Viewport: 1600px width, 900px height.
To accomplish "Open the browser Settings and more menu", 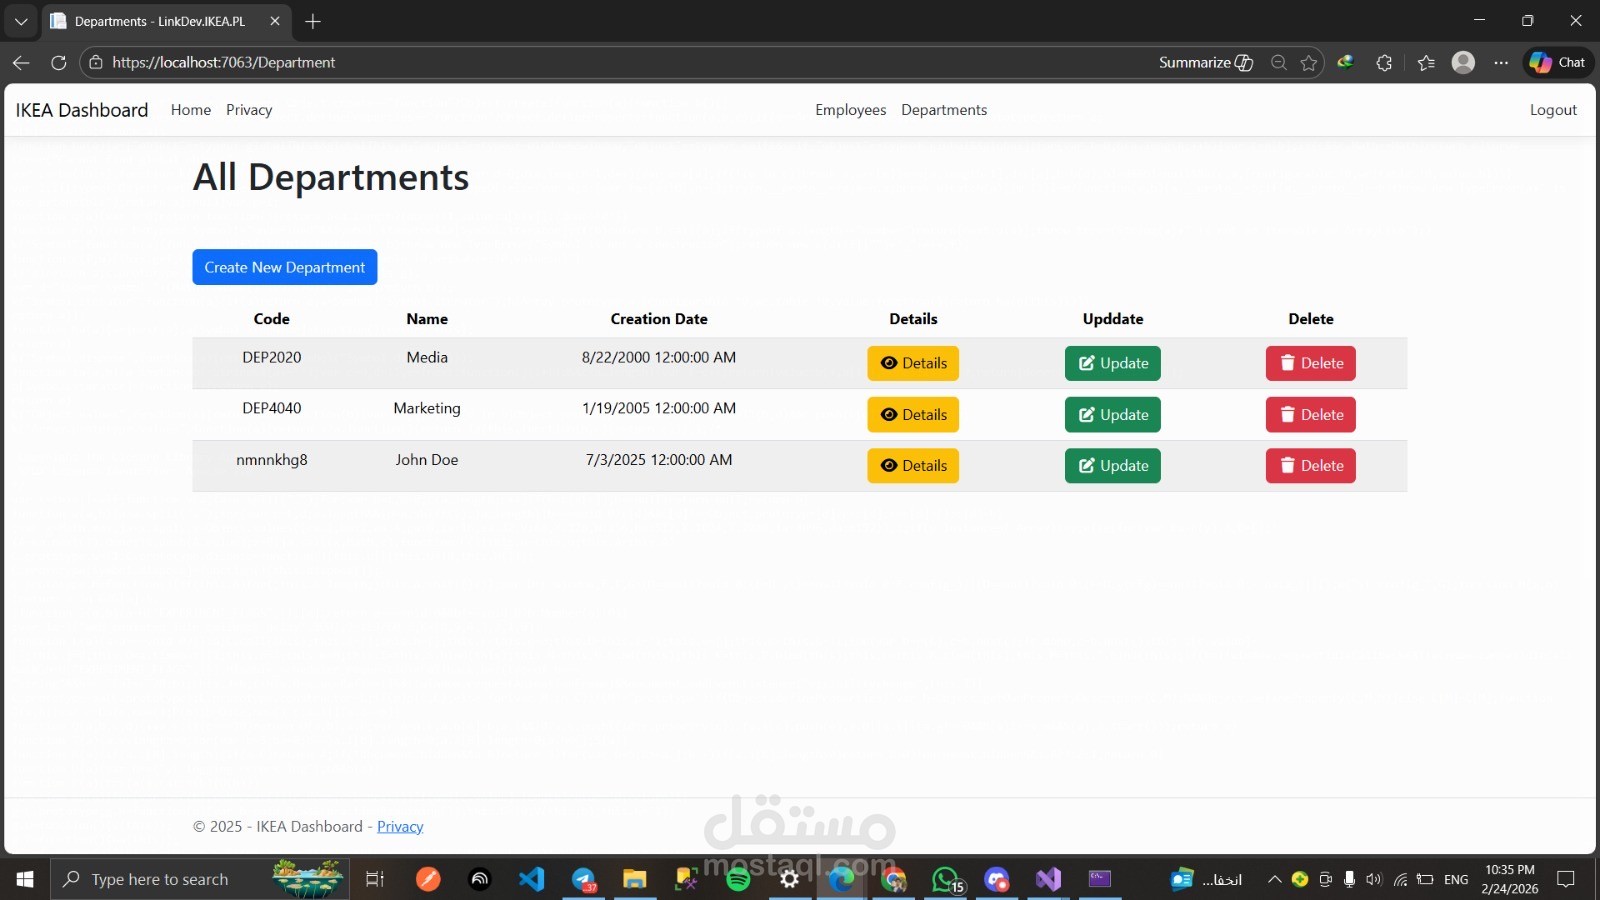I will [1501, 62].
